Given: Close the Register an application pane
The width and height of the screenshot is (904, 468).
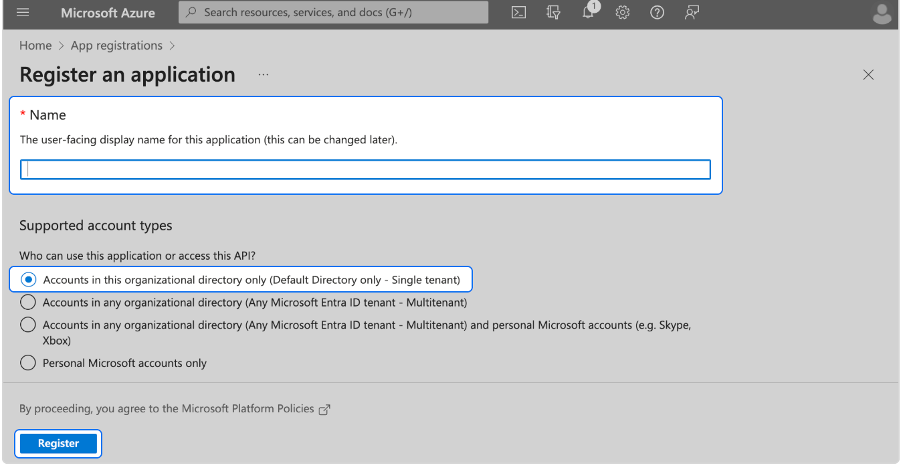Looking at the screenshot, I should point(868,75).
